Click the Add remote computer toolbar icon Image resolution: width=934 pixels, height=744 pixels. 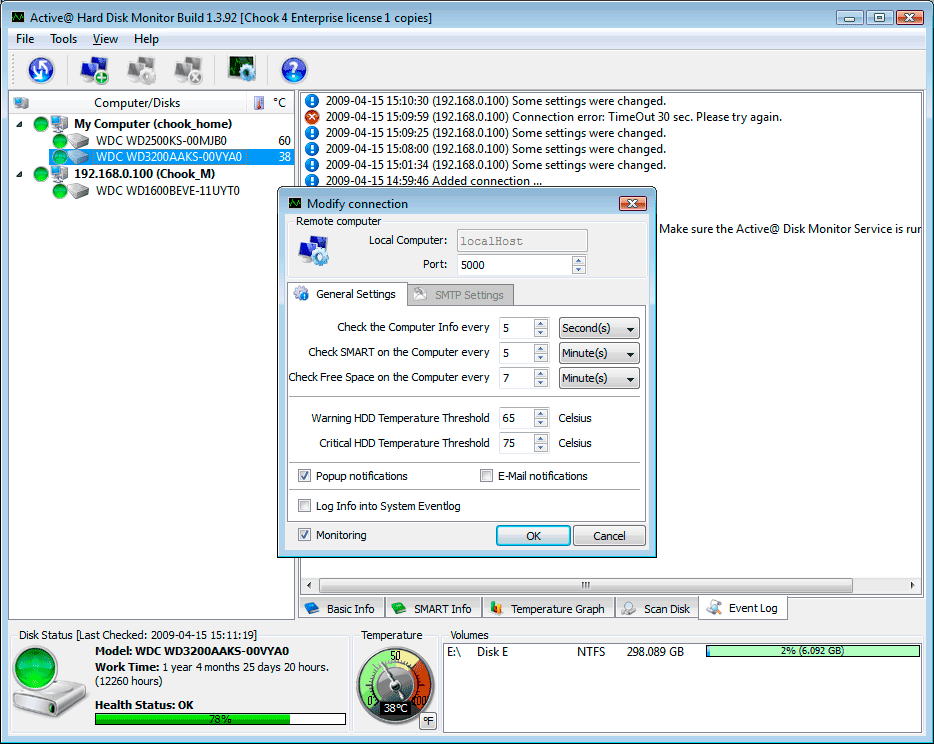click(94, 70)
